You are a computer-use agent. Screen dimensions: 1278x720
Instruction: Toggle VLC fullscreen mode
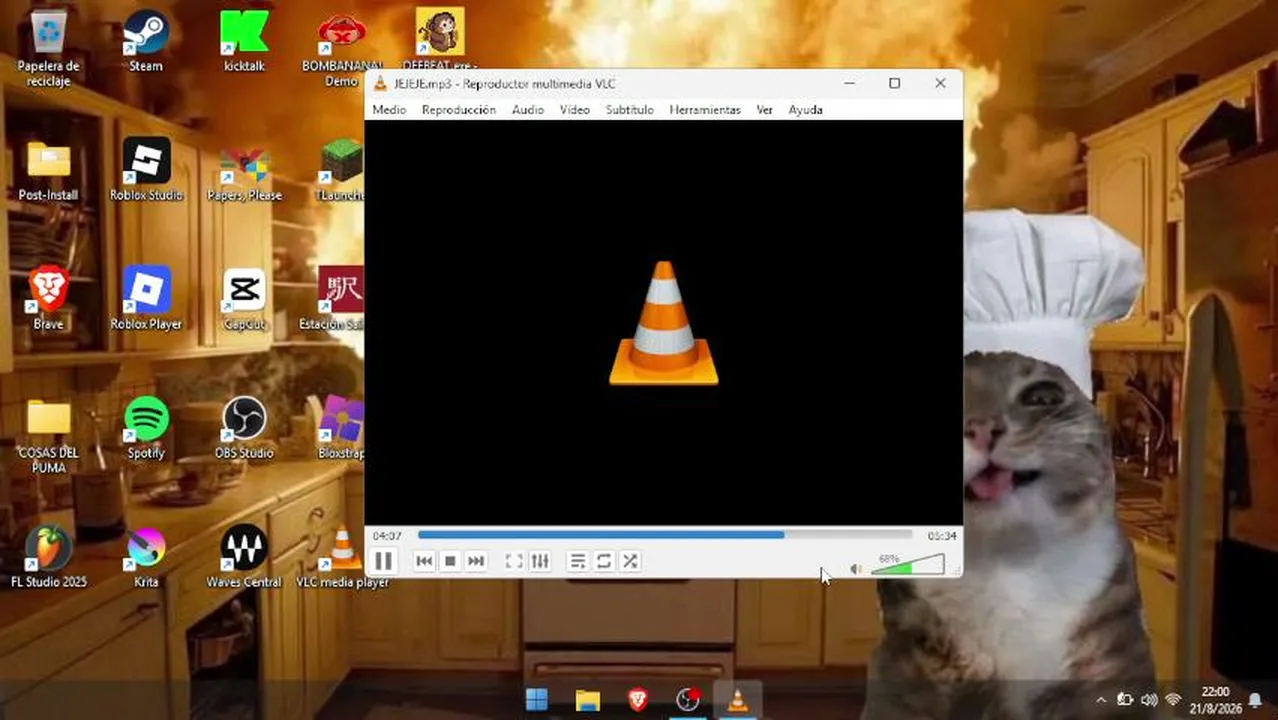pos(514,561)
